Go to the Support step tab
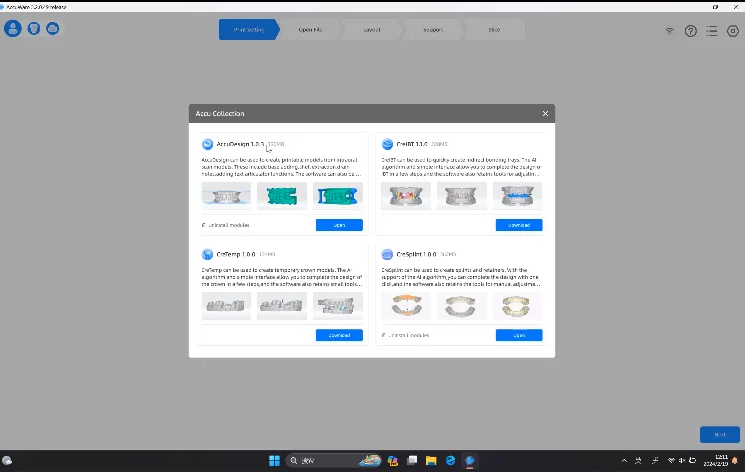This screenshot has height=472, width=745. (432, 30)
